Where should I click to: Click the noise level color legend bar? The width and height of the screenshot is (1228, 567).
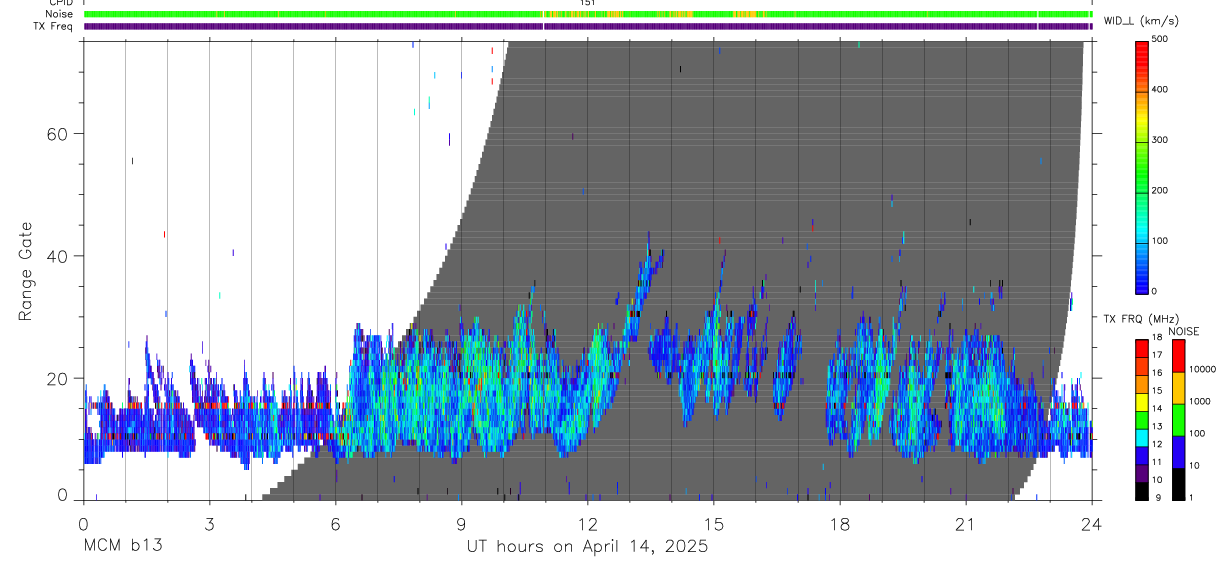pos(1178,420)
